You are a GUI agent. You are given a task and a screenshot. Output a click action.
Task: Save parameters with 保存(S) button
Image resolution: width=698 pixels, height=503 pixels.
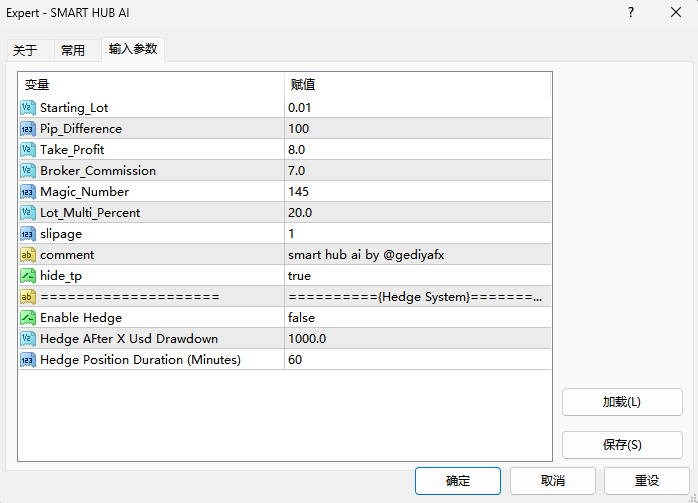click(x=622, y=445)
